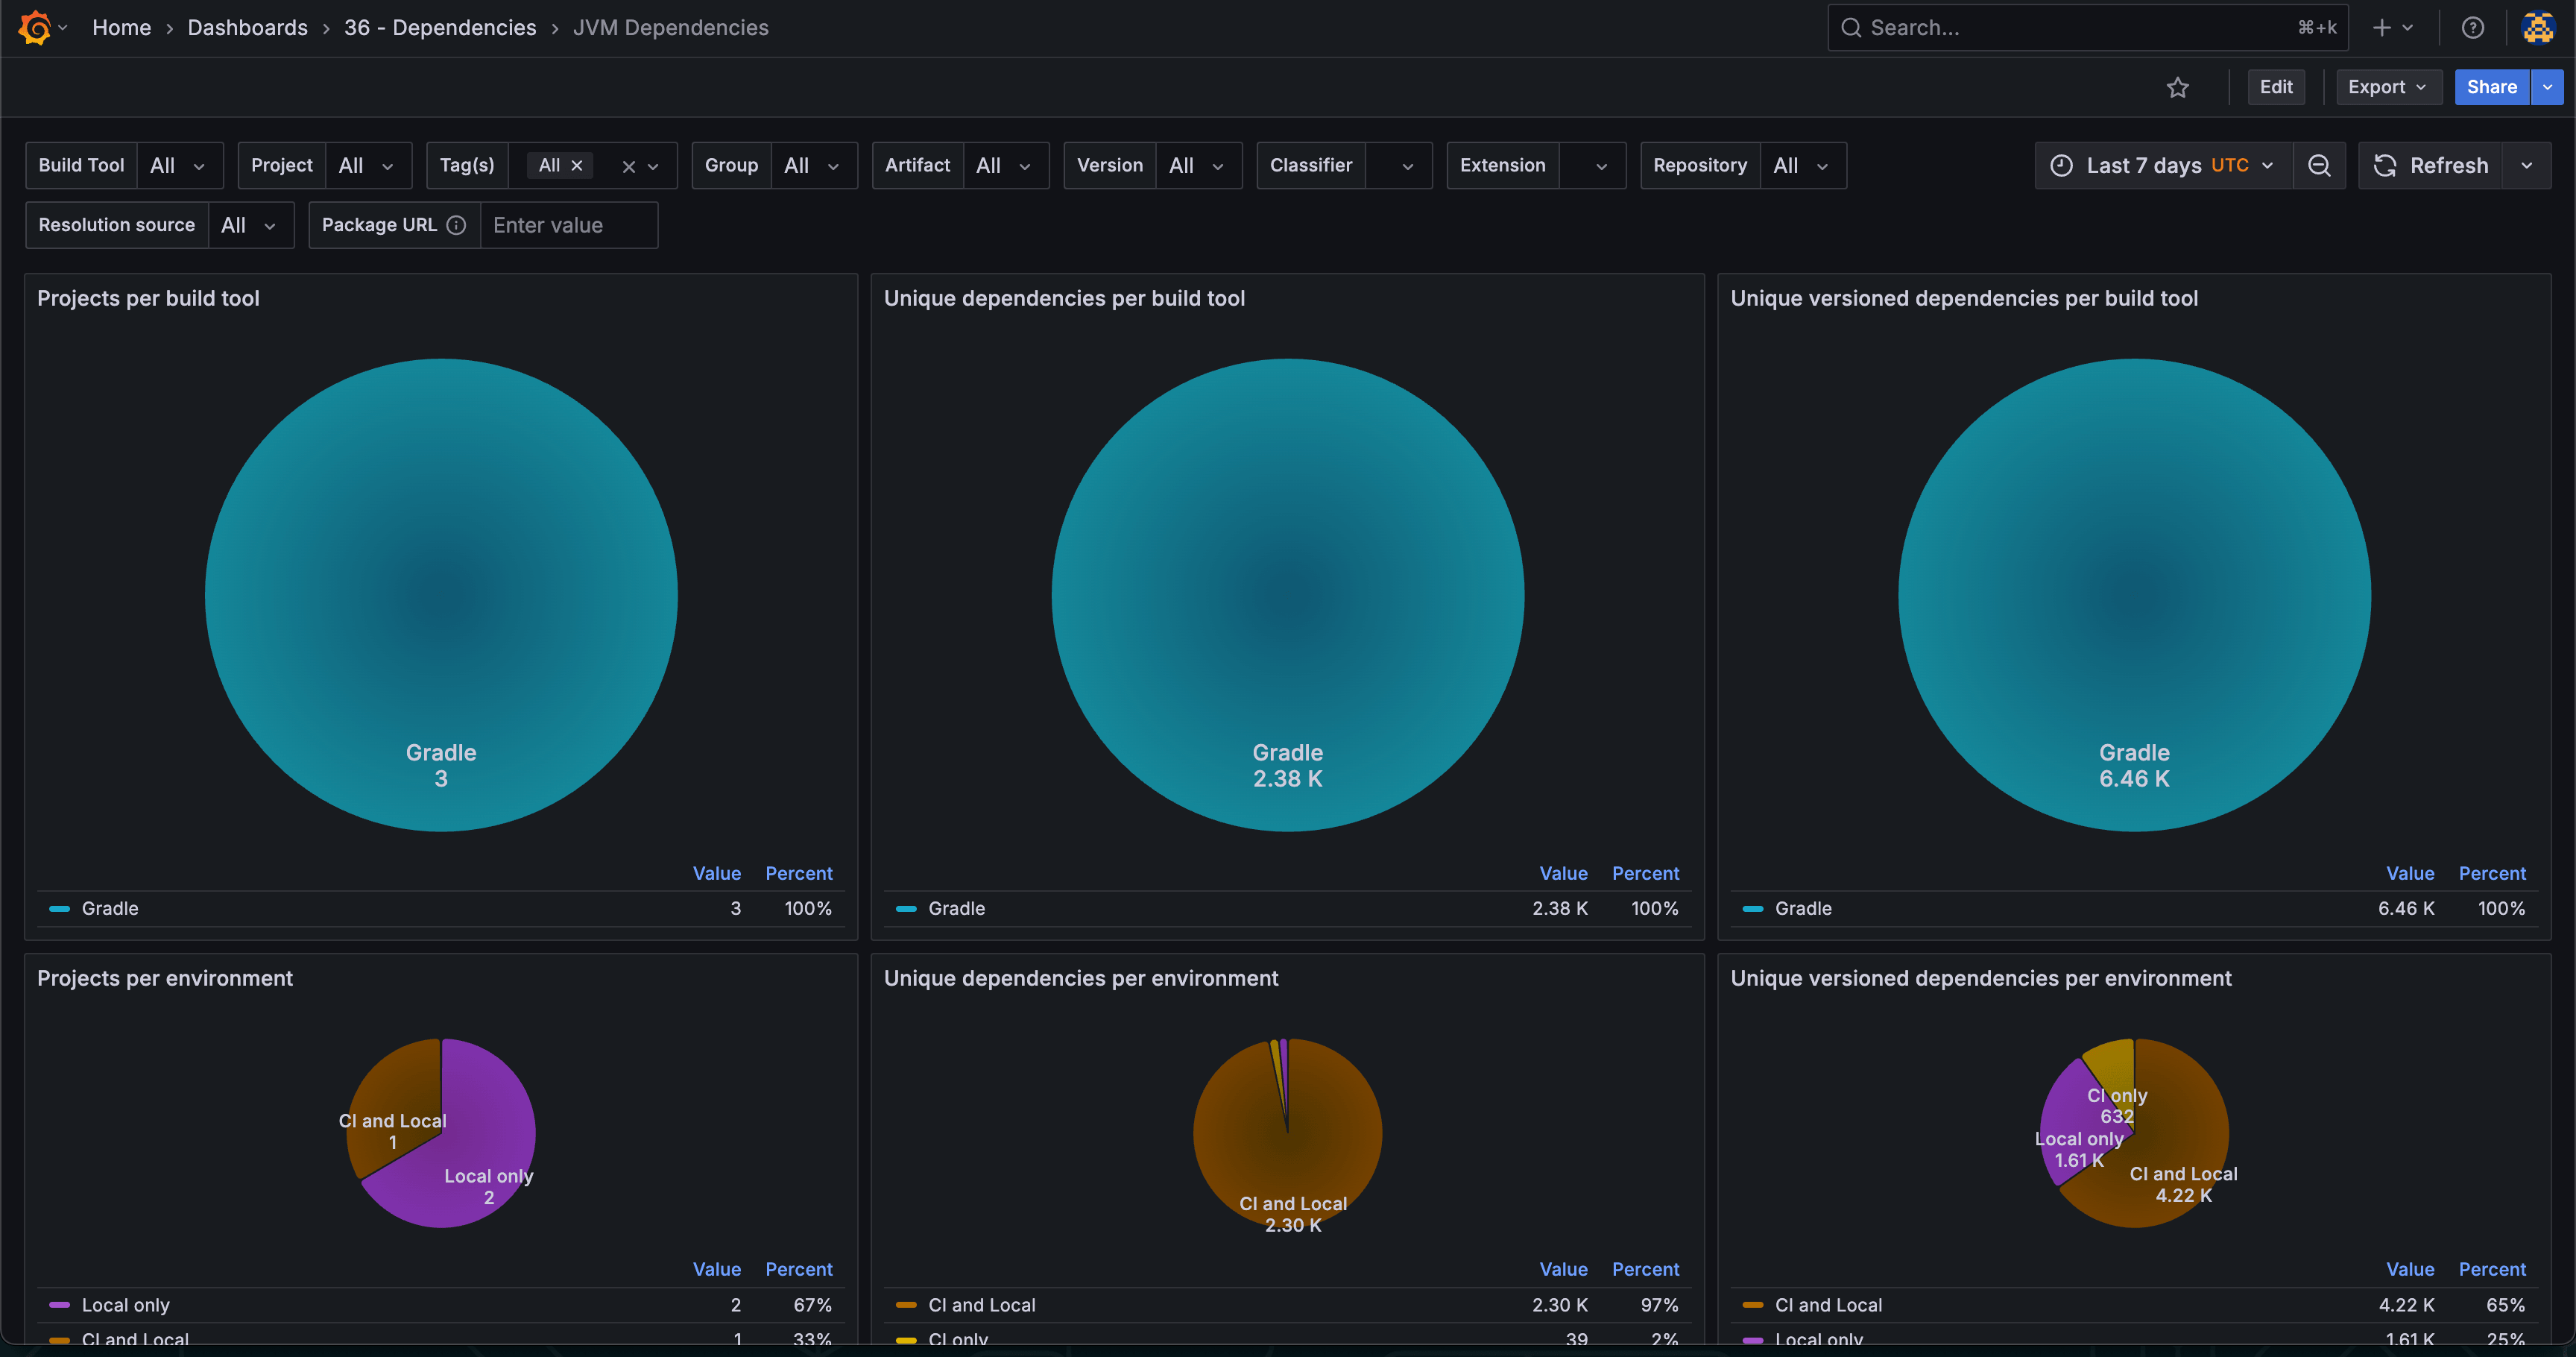Star this dashboard as favorite
This screenshot has height=1357, width=2576.
pyautogui.click(x=2179, y=87)
